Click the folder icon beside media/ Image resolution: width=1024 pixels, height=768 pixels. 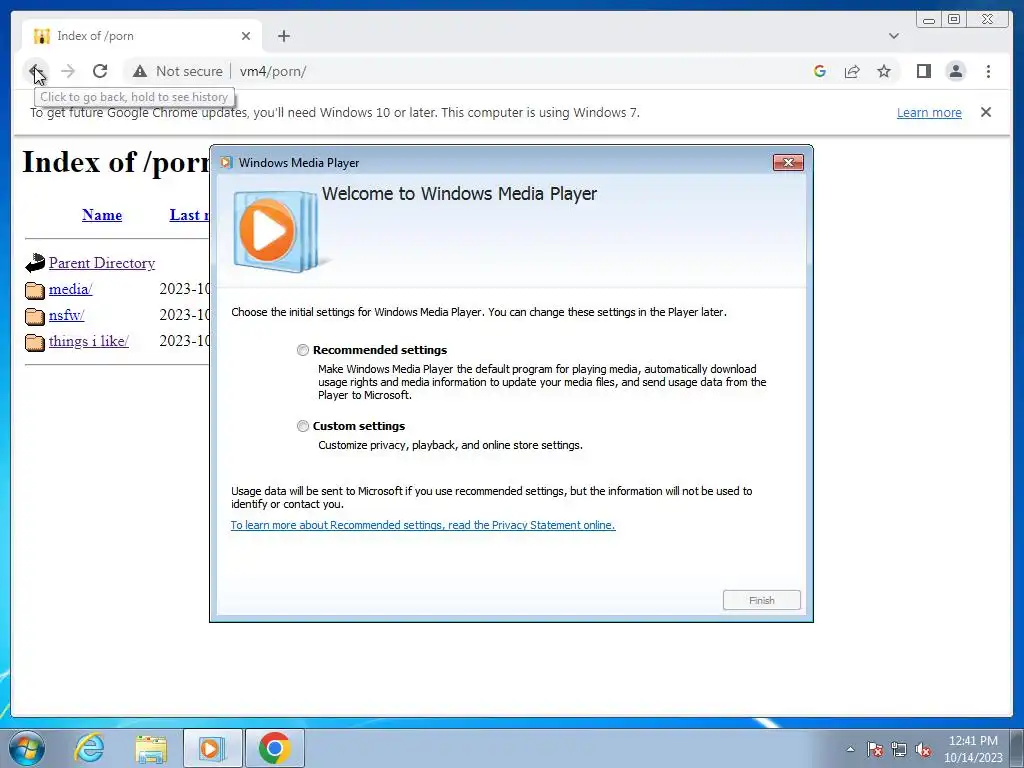[35, 290]
